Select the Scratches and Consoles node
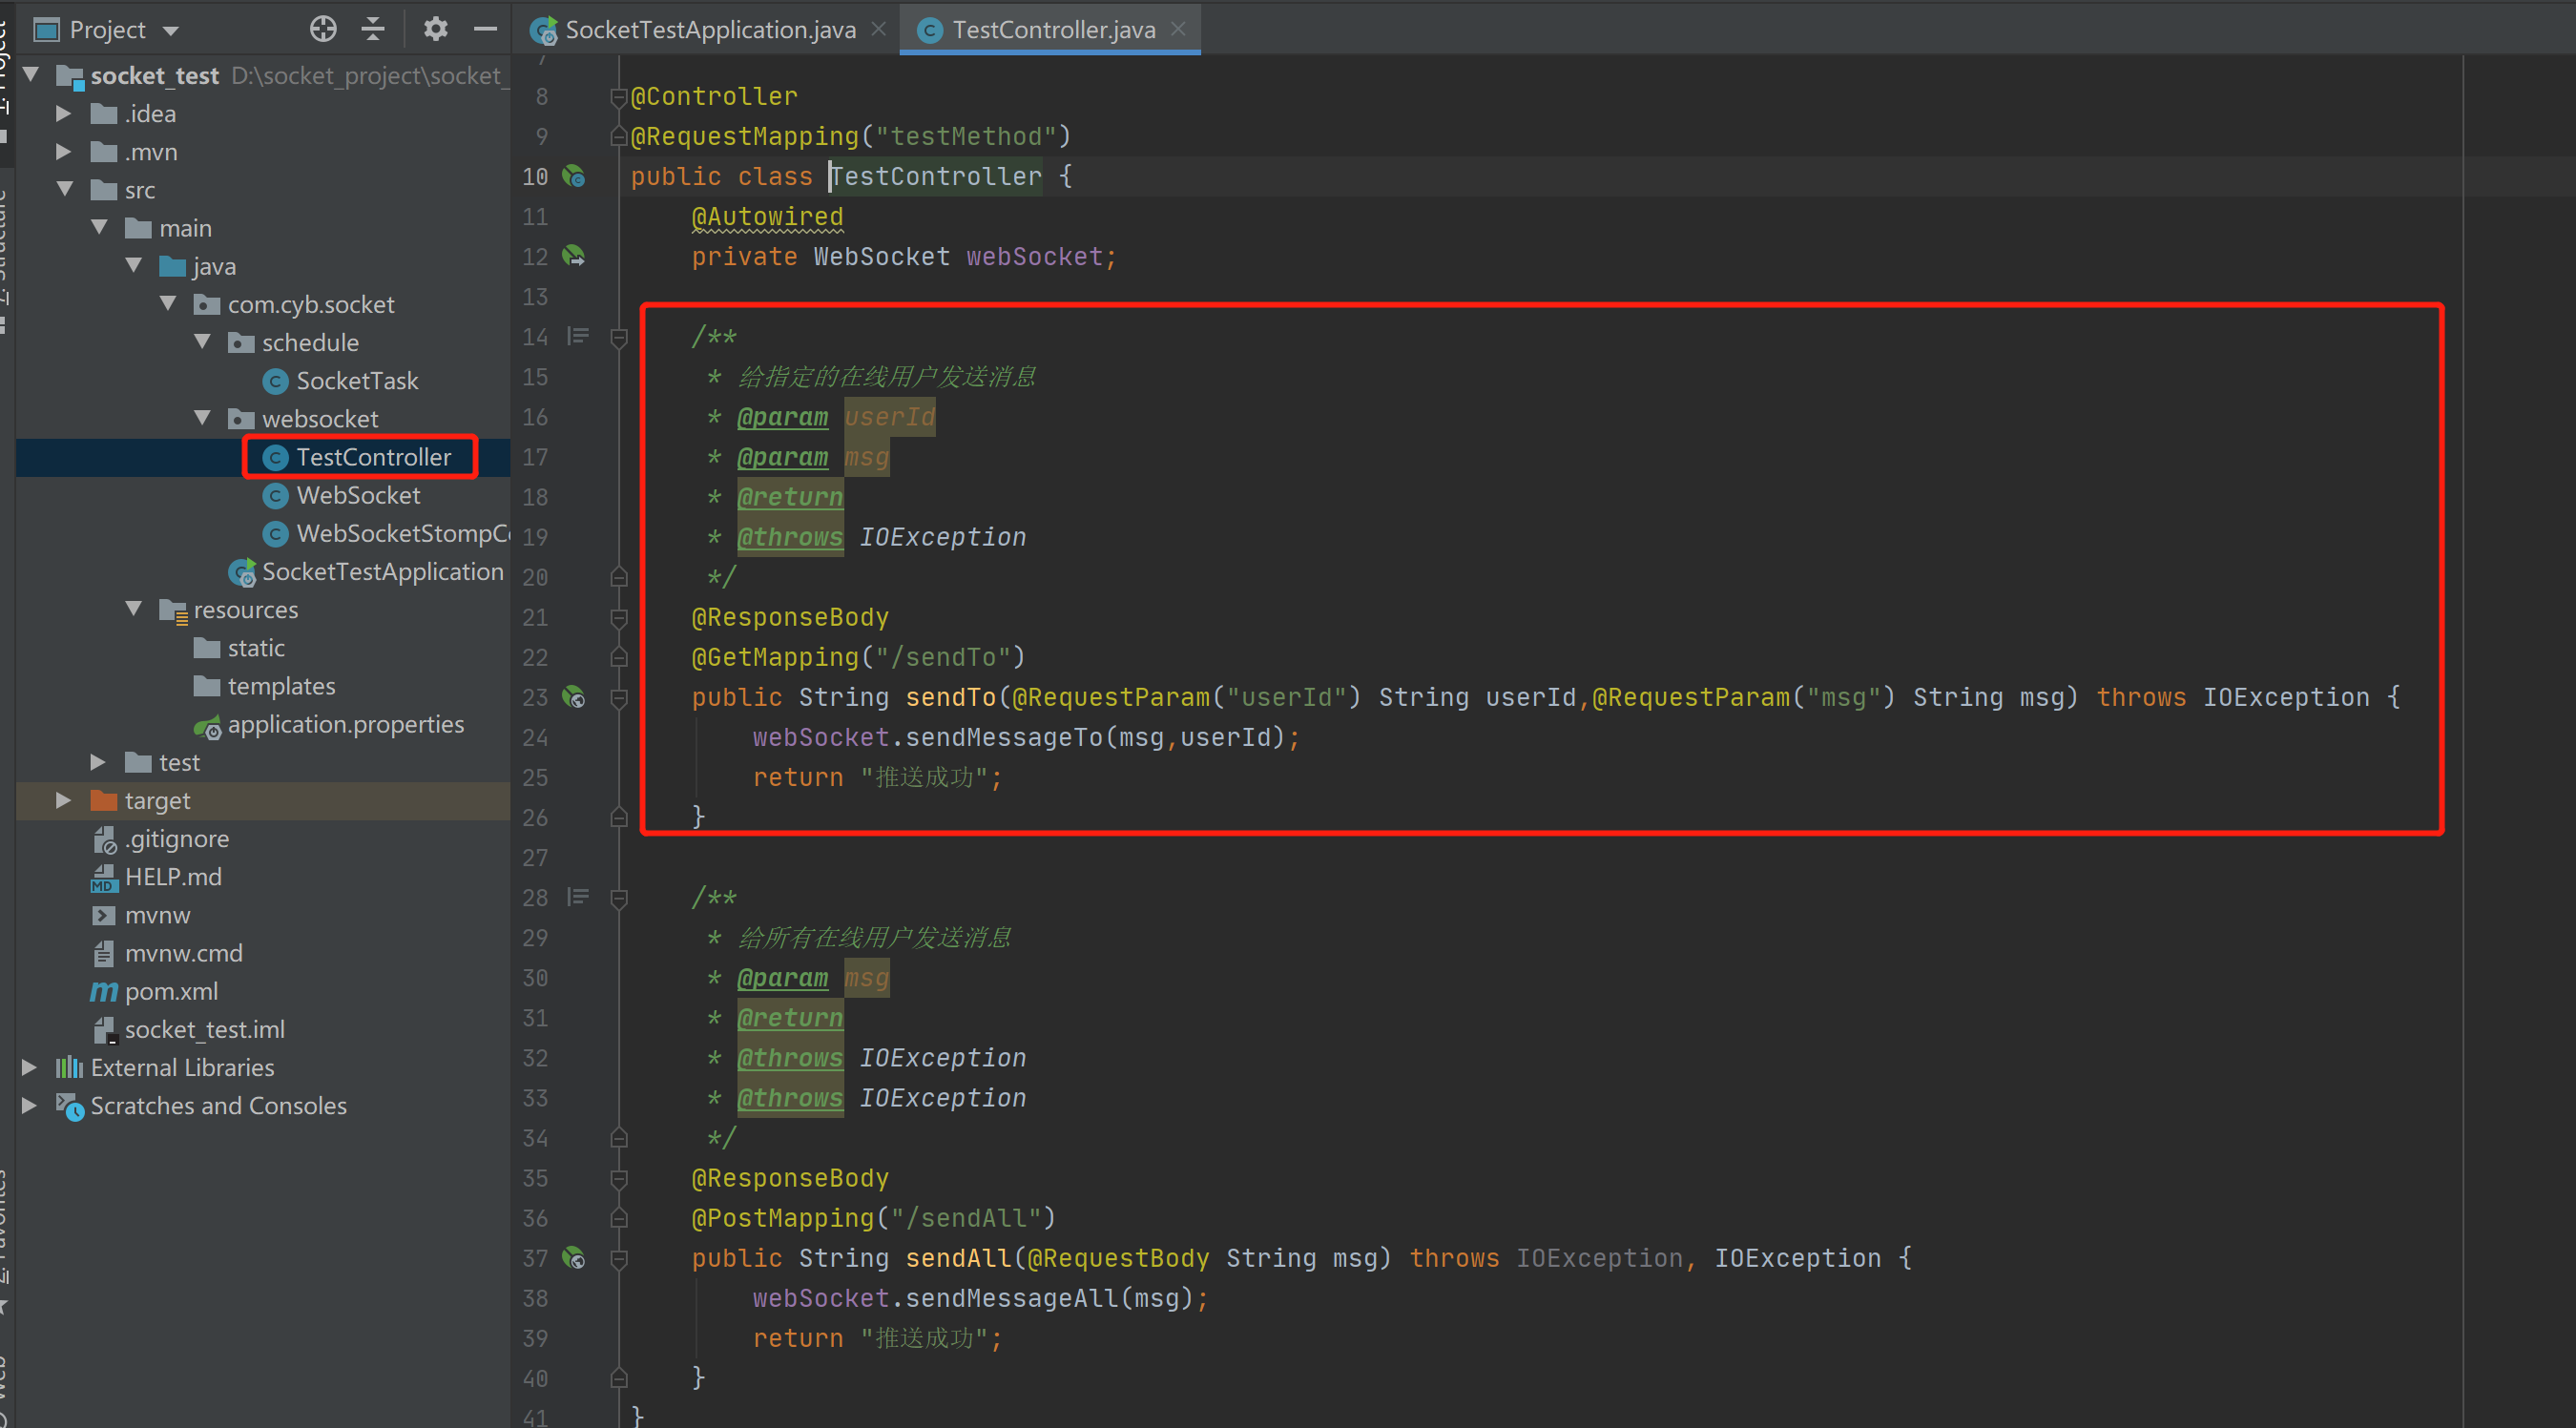Viewport: 2576px width, 1428px height. tap(218, 1106)
